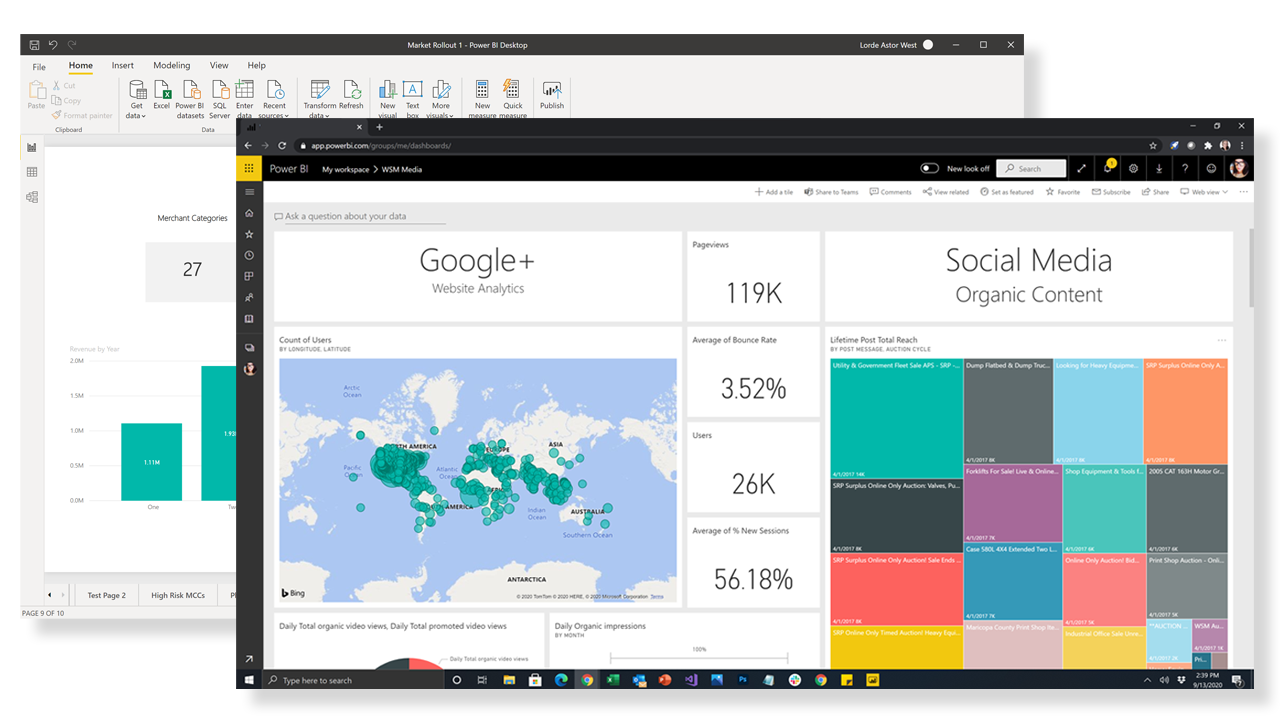Click Home icon in Power BI service sidebar
The image size is (1280, 720).
249,213
